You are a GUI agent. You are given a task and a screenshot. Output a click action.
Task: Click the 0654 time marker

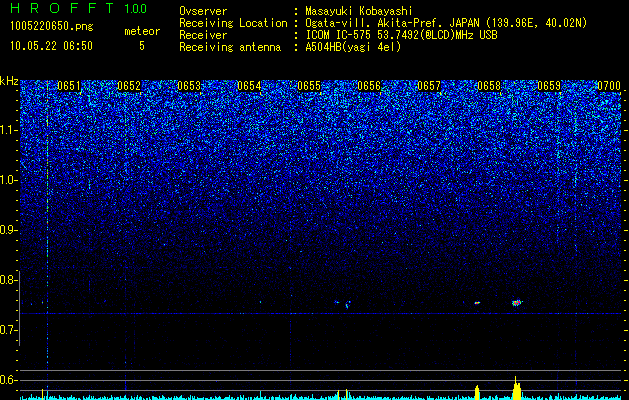coord(249,86)
